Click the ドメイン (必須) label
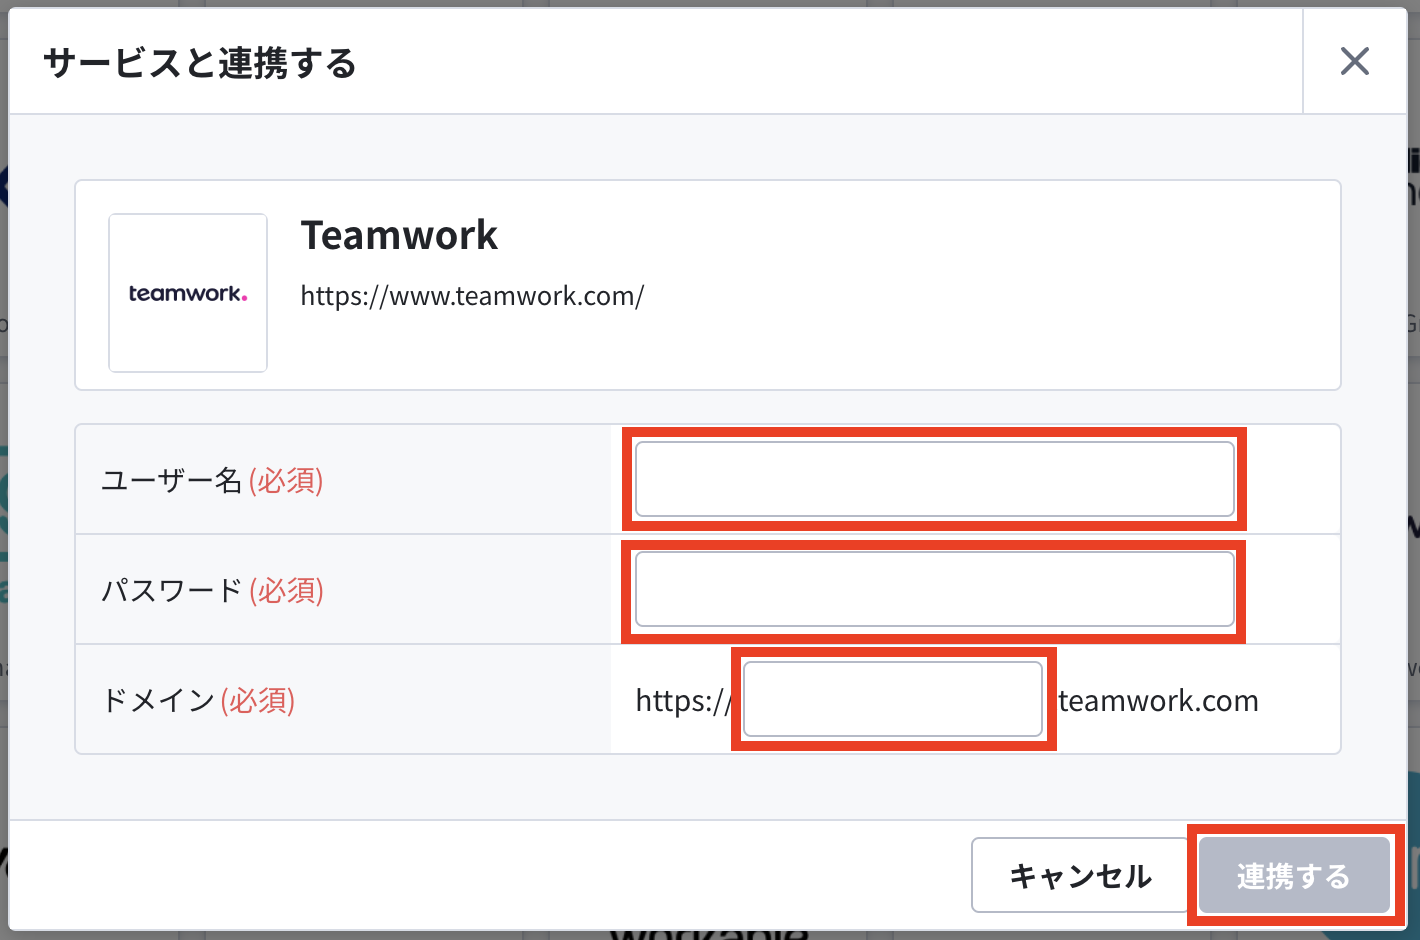Image resolution: width=1420 pixels, height=940 pixels. tap(198, 700)
